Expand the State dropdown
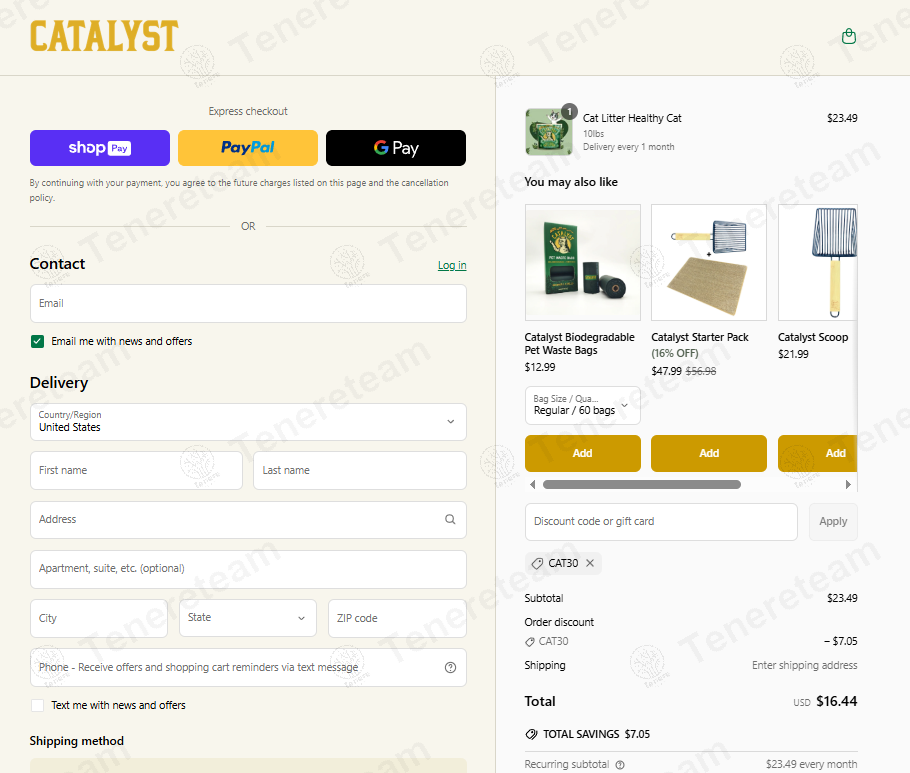Image resolution: width=910 pixels, height=773 pixels. tap(248, 618)
